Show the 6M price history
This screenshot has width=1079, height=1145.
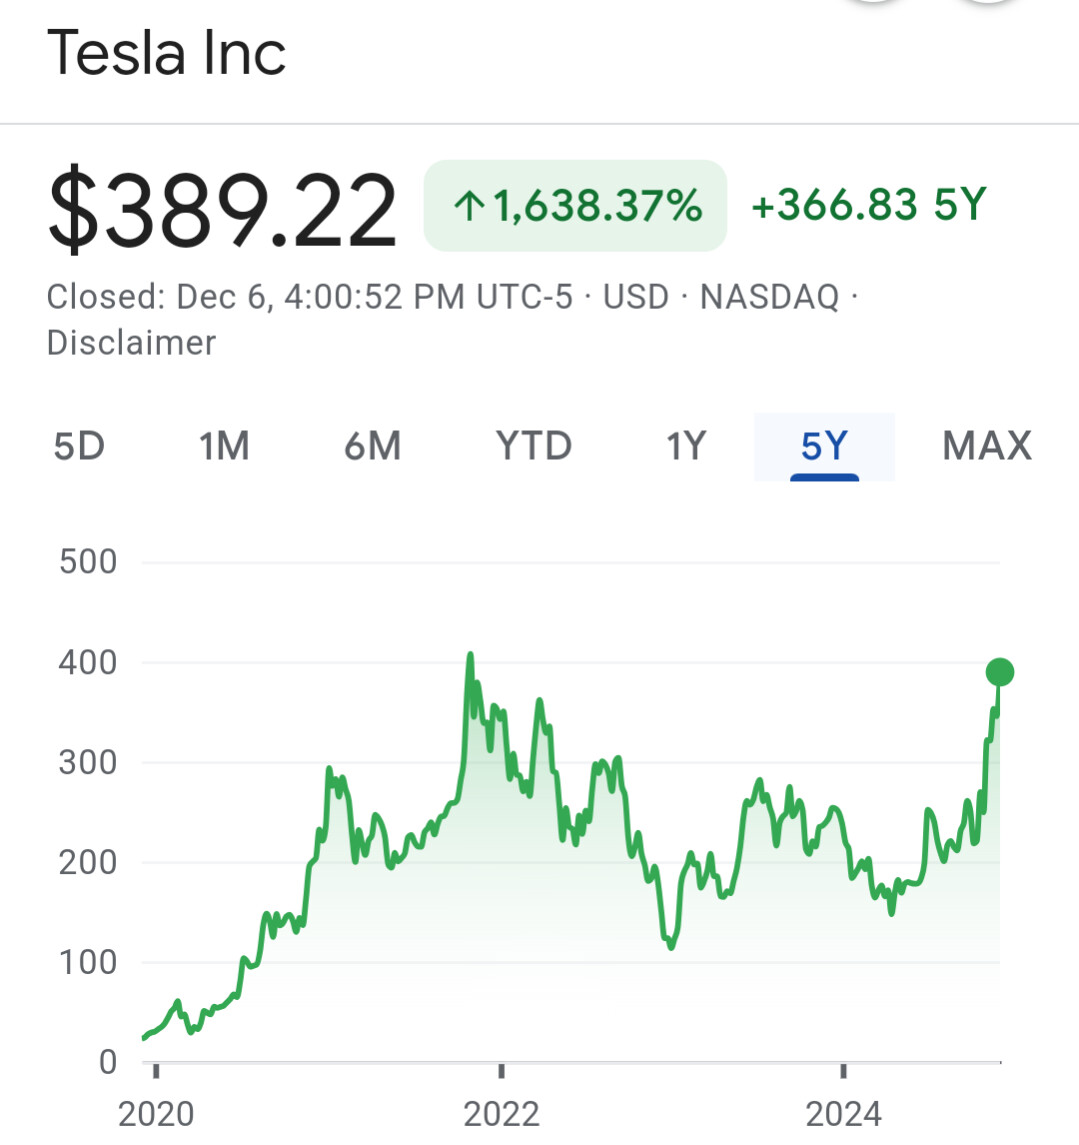(372, 446)
